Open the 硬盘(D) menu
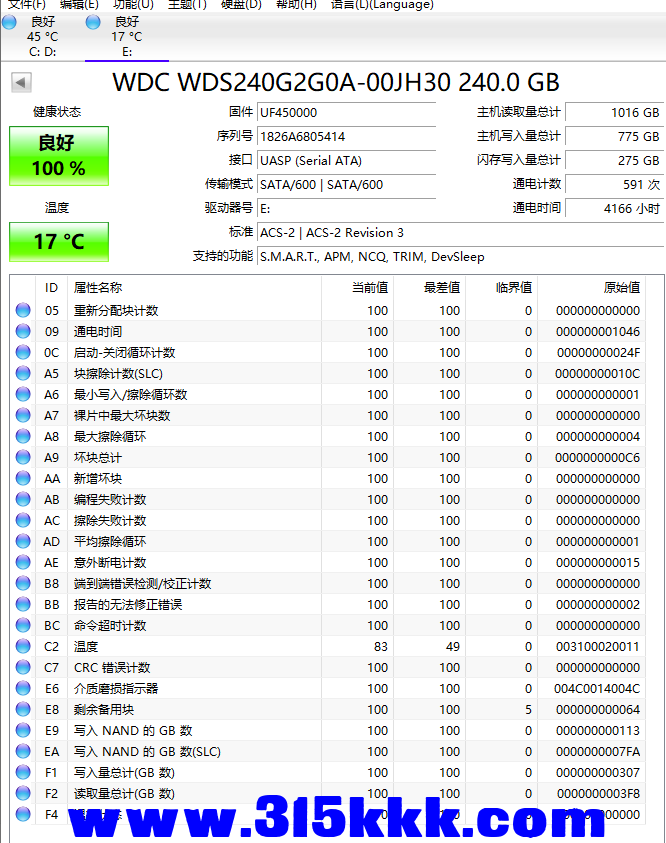This screenshot has width=666, height=843. point(241,4)
